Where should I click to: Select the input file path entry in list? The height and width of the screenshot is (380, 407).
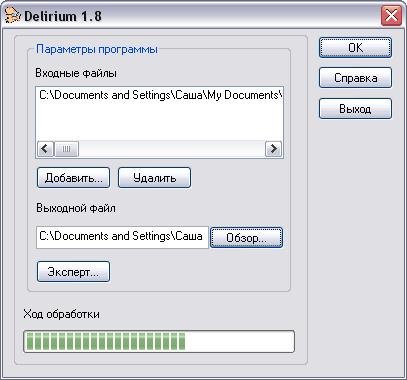(x=161, y=95)
